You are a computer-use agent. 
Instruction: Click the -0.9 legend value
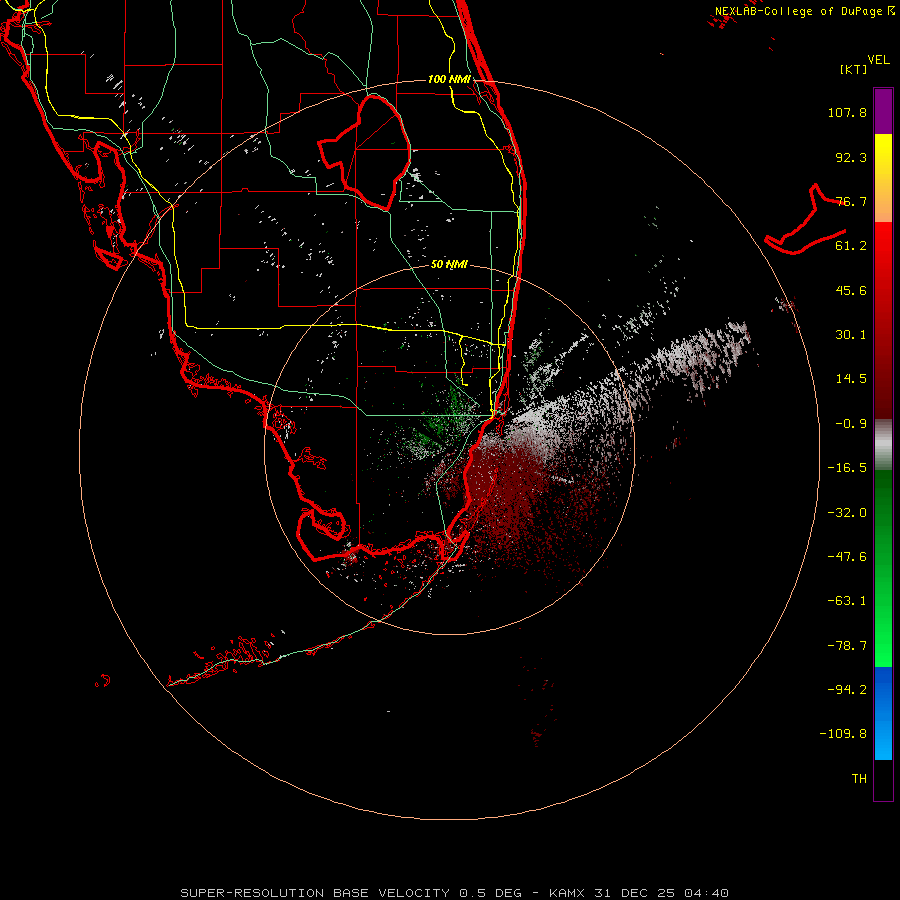point(851,424)
